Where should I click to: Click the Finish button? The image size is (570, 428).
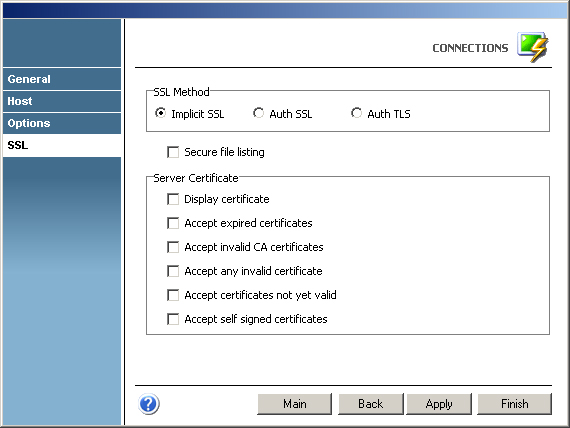pyautogui.click(x=514, y=404)
